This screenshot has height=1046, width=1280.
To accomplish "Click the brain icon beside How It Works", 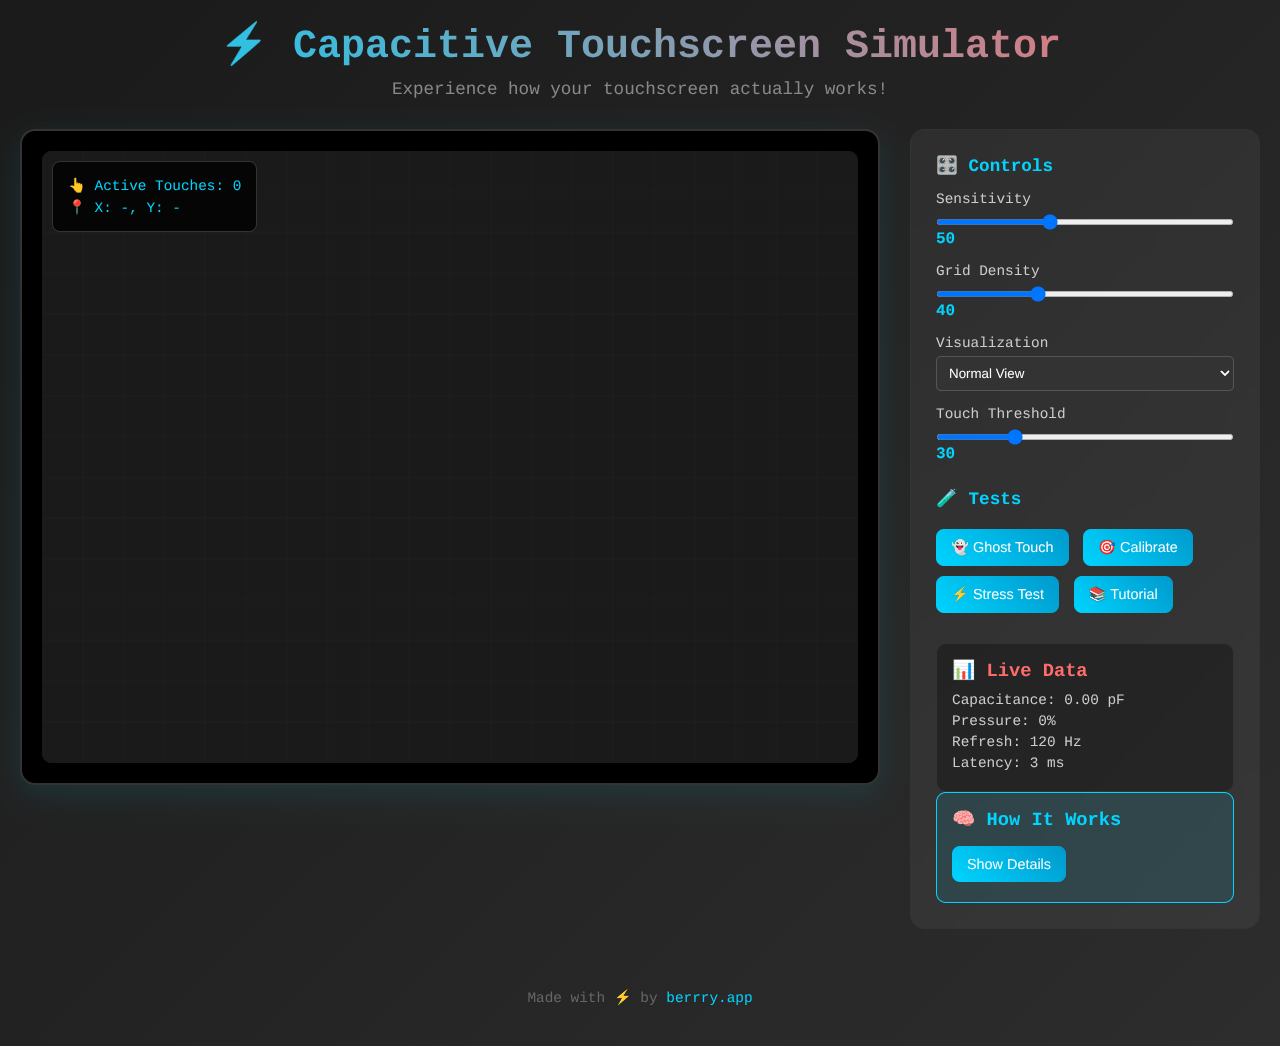I will pos(963,818).
